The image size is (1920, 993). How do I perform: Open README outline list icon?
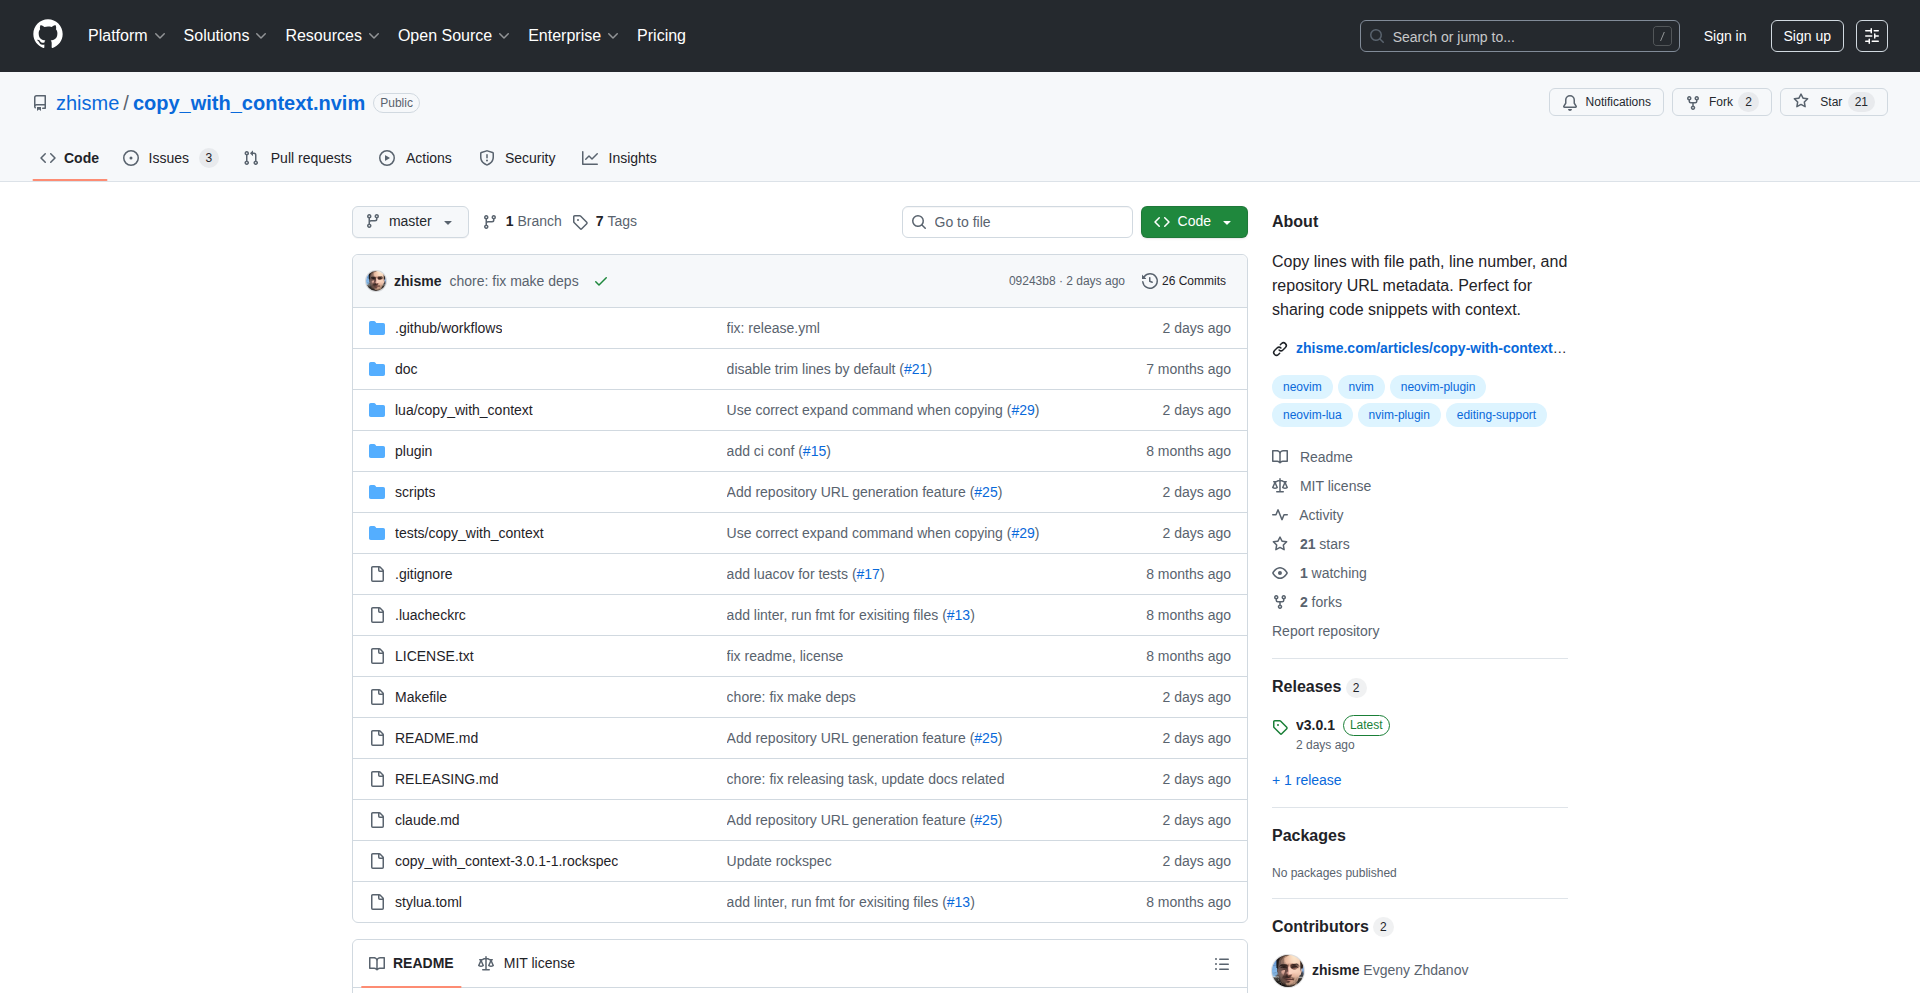[1221, 964]
